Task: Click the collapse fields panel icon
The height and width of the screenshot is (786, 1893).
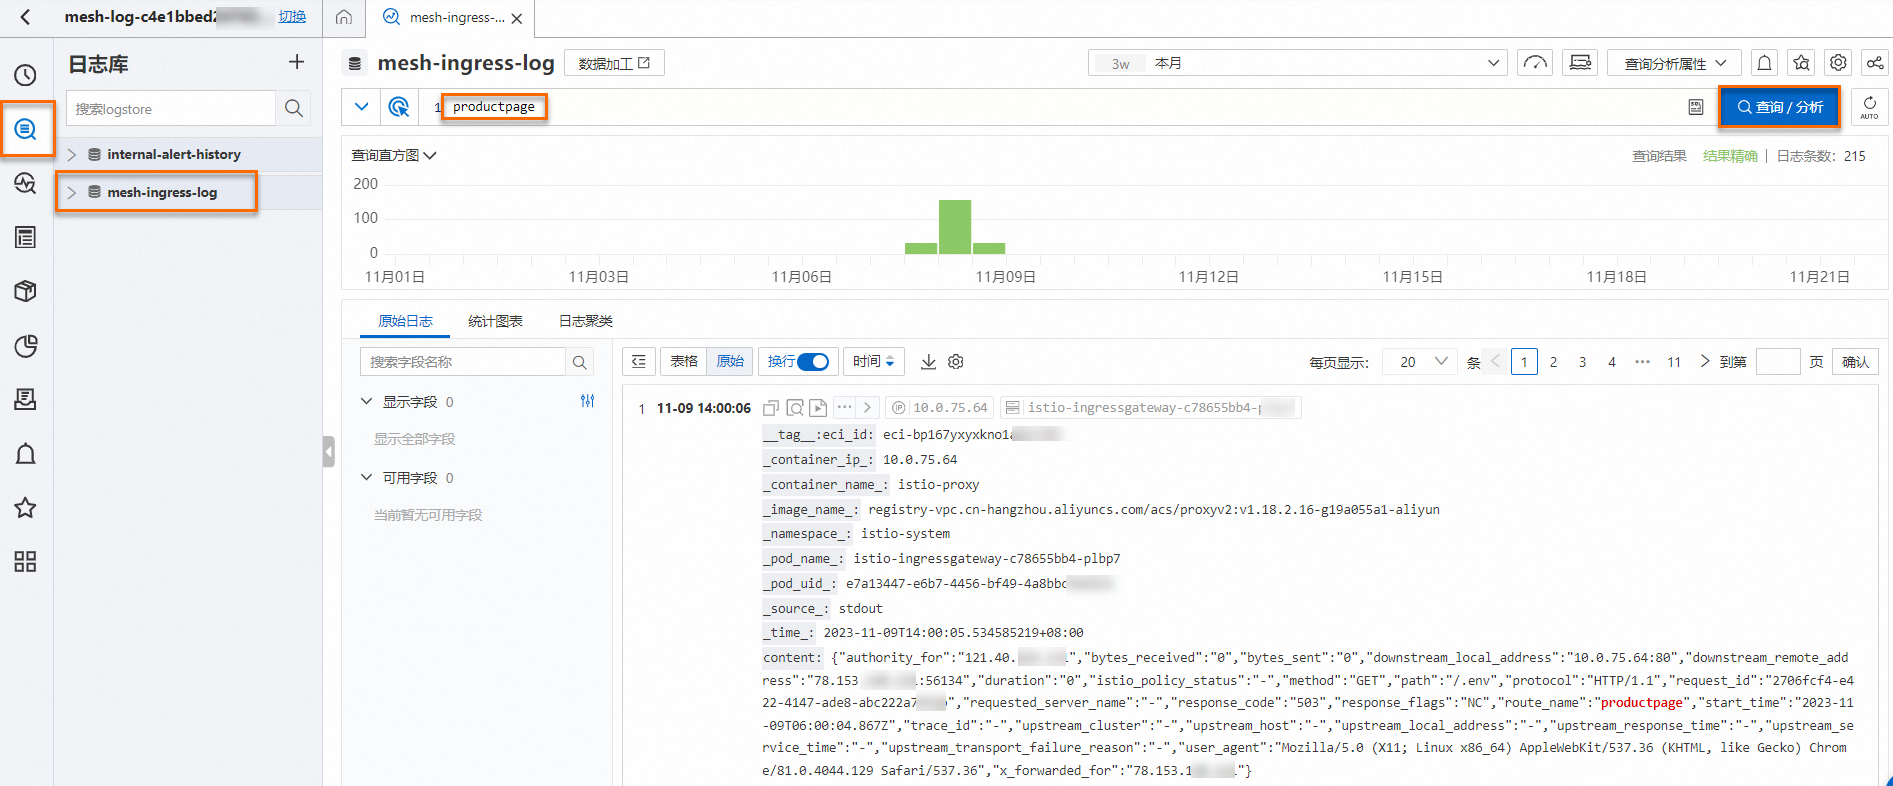Action: click(639, 362)
